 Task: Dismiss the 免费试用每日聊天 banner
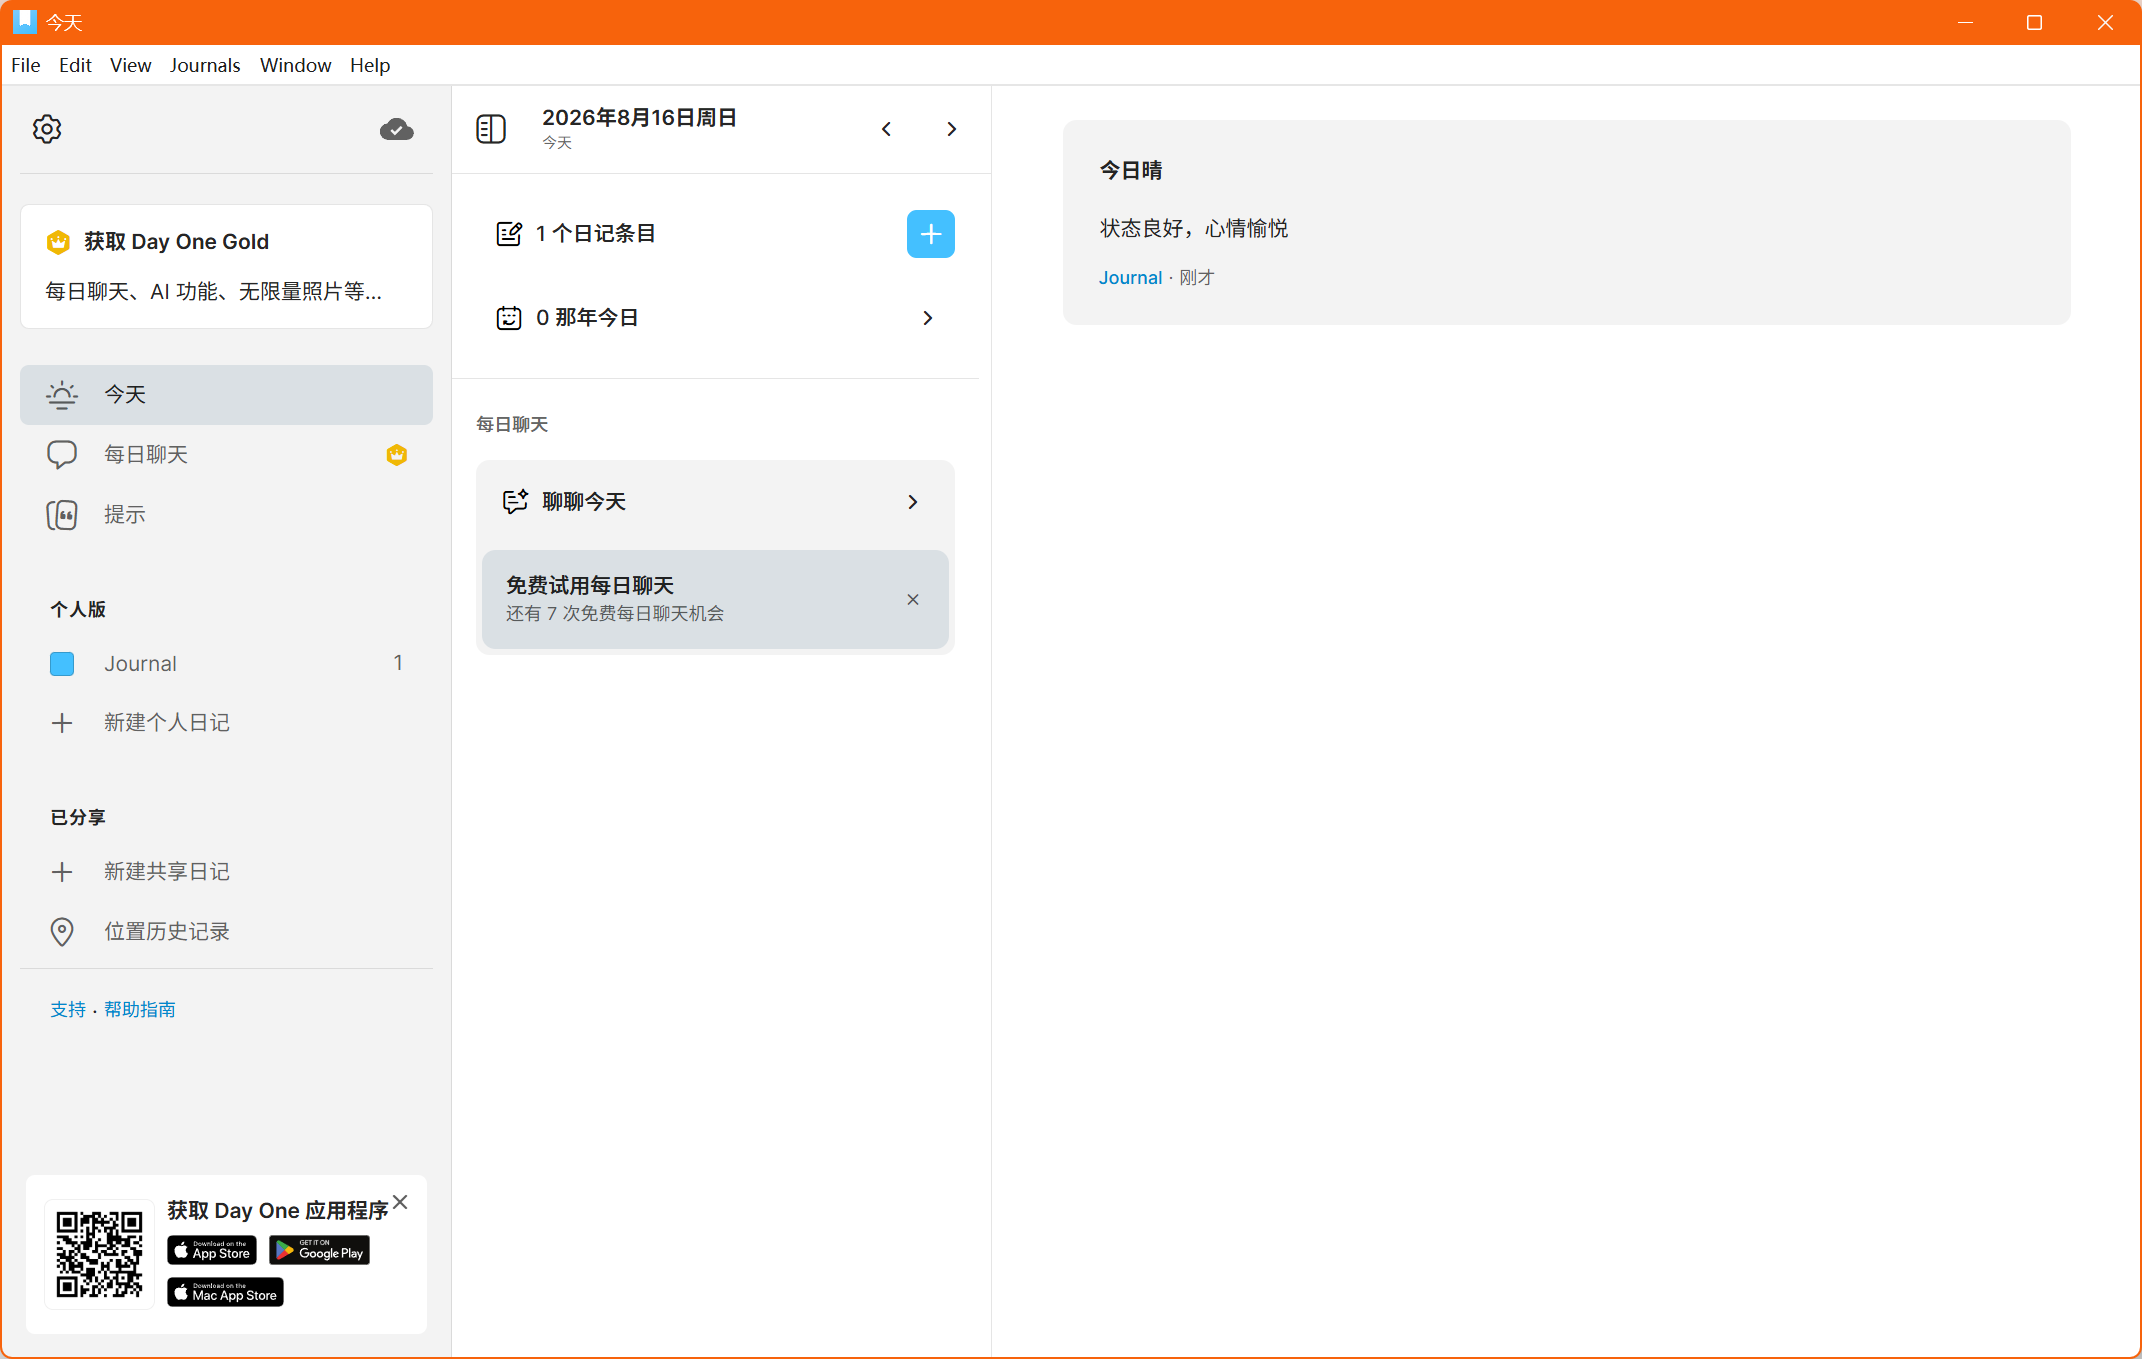click(x=913, y=600)
